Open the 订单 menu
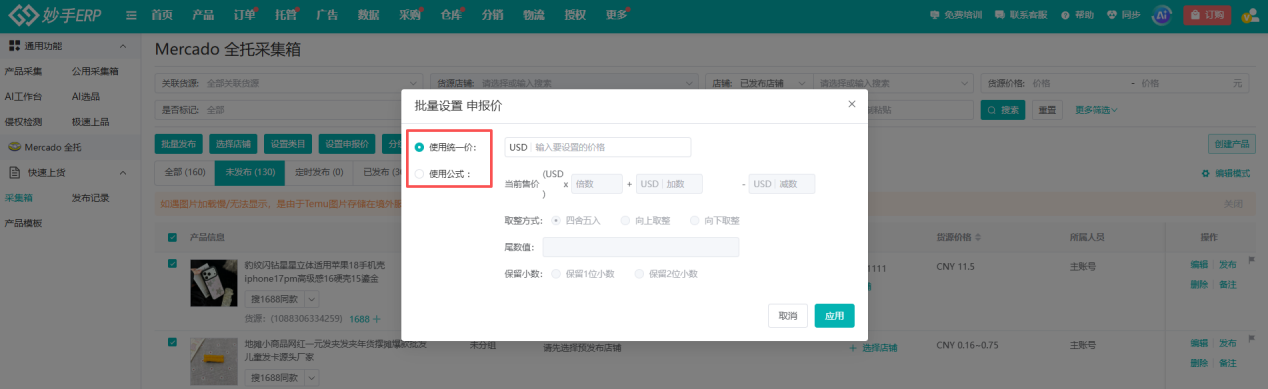 pyautogui.click(x=244, y=15)
